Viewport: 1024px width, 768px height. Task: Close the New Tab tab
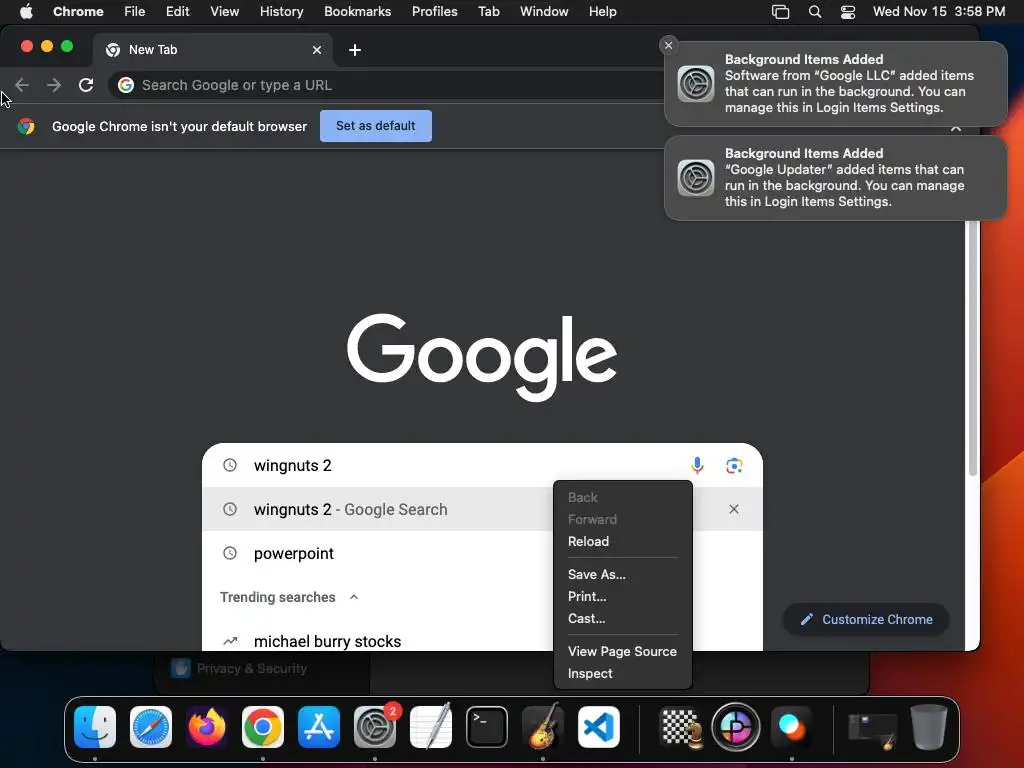pos(317,50)
